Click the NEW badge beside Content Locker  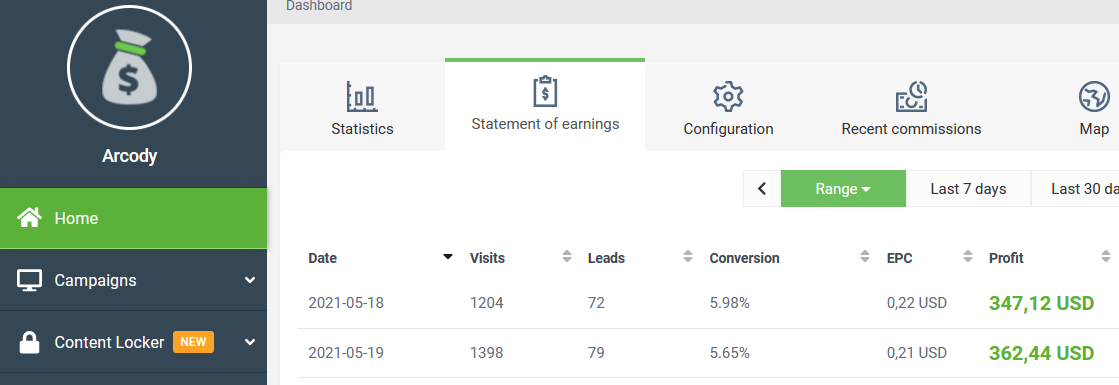(193, 342)
